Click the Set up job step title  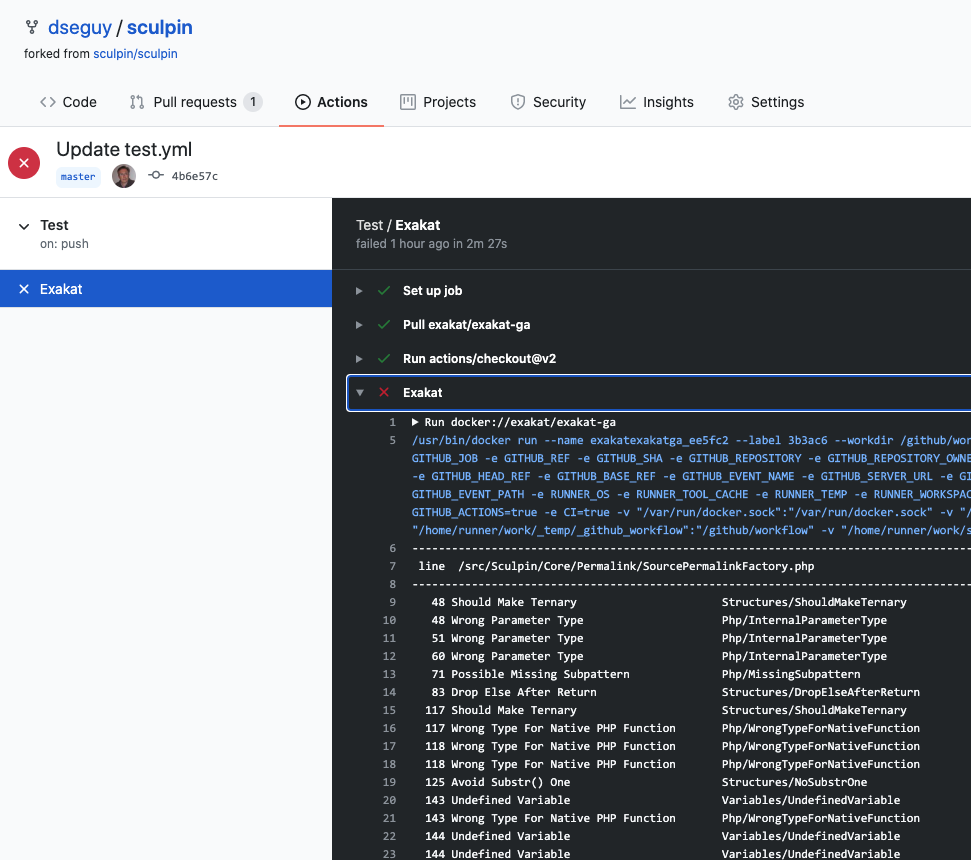432,291
